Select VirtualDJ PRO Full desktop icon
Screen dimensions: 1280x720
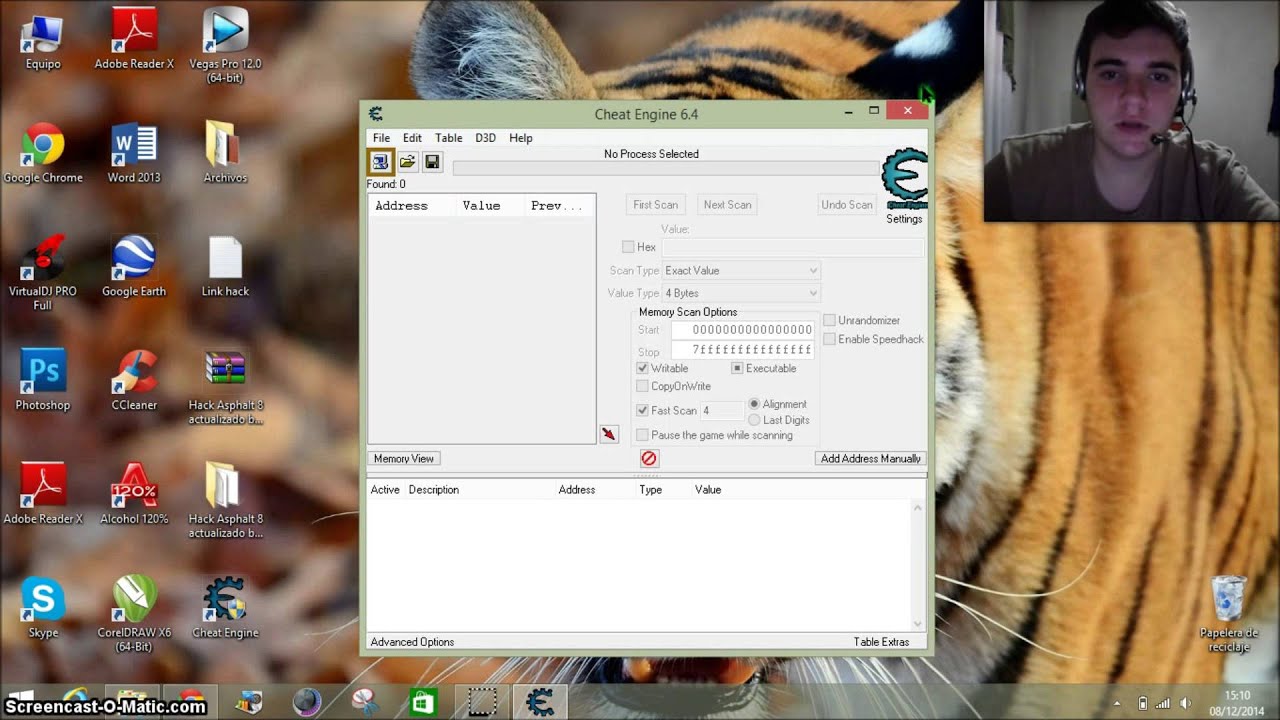(43, 274)
